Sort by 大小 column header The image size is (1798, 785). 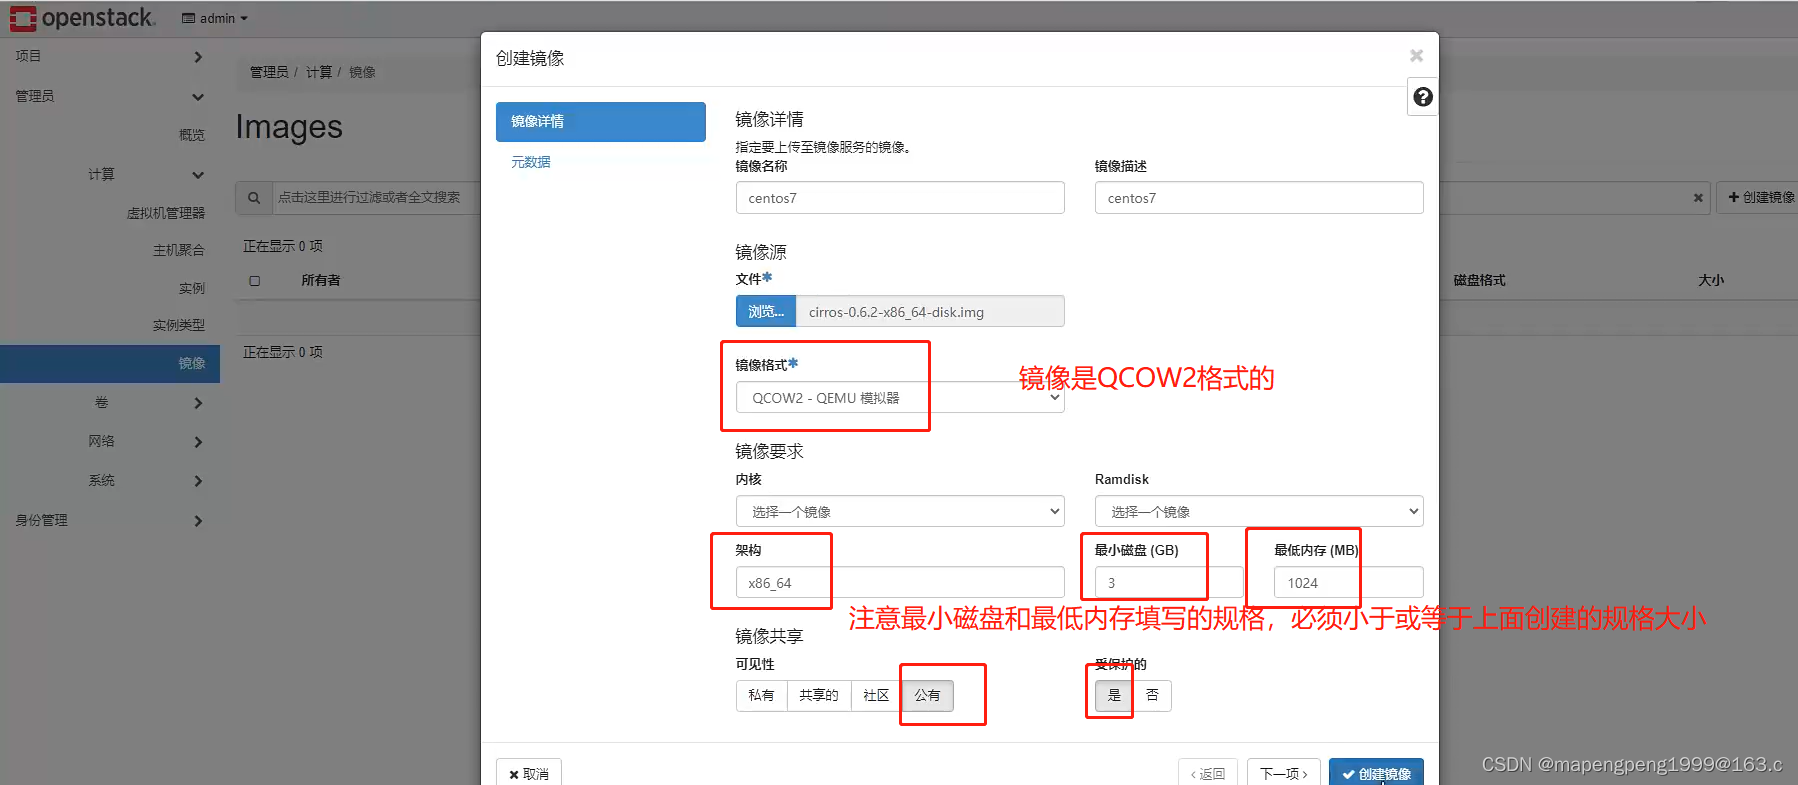tap(1711, 281)
